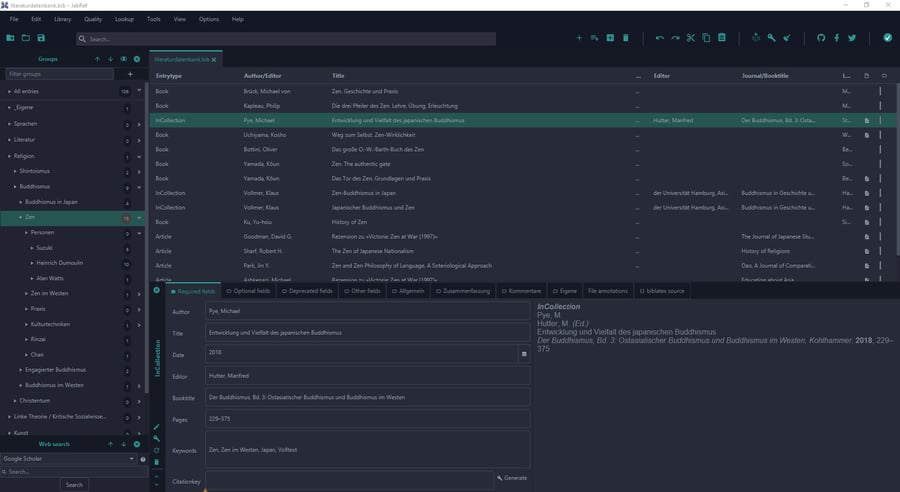Open the Lookup menu
900x492 pixels.
tap(124, 19)
